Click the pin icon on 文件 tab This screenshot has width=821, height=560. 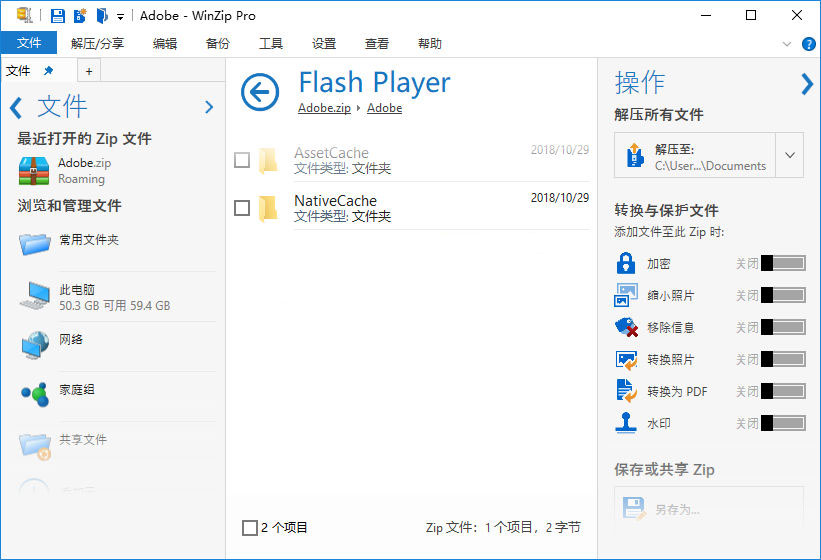(x=48, y=70)
